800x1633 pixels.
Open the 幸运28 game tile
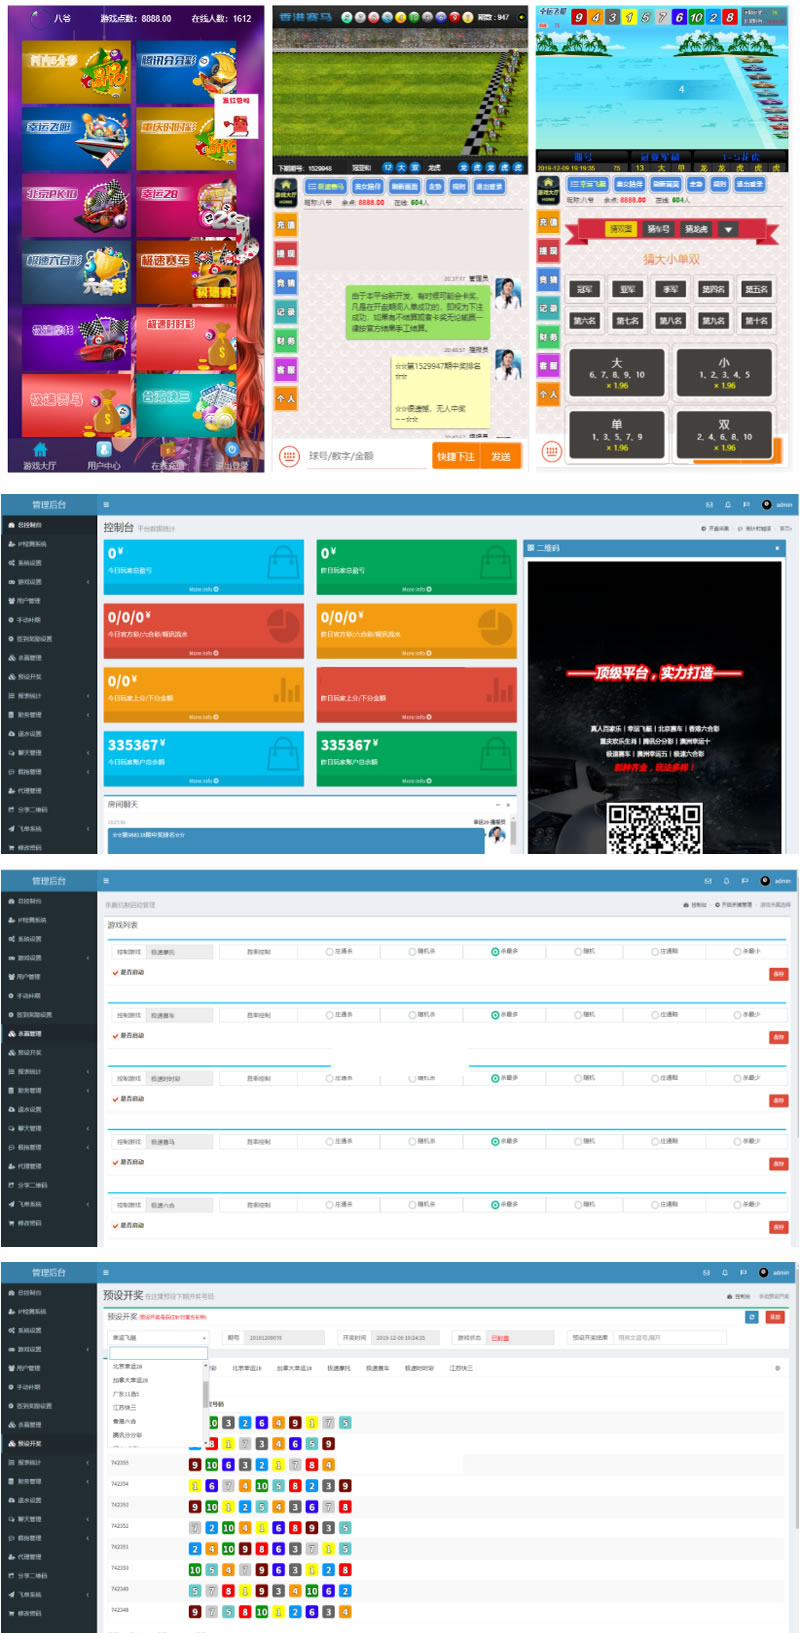187,205
